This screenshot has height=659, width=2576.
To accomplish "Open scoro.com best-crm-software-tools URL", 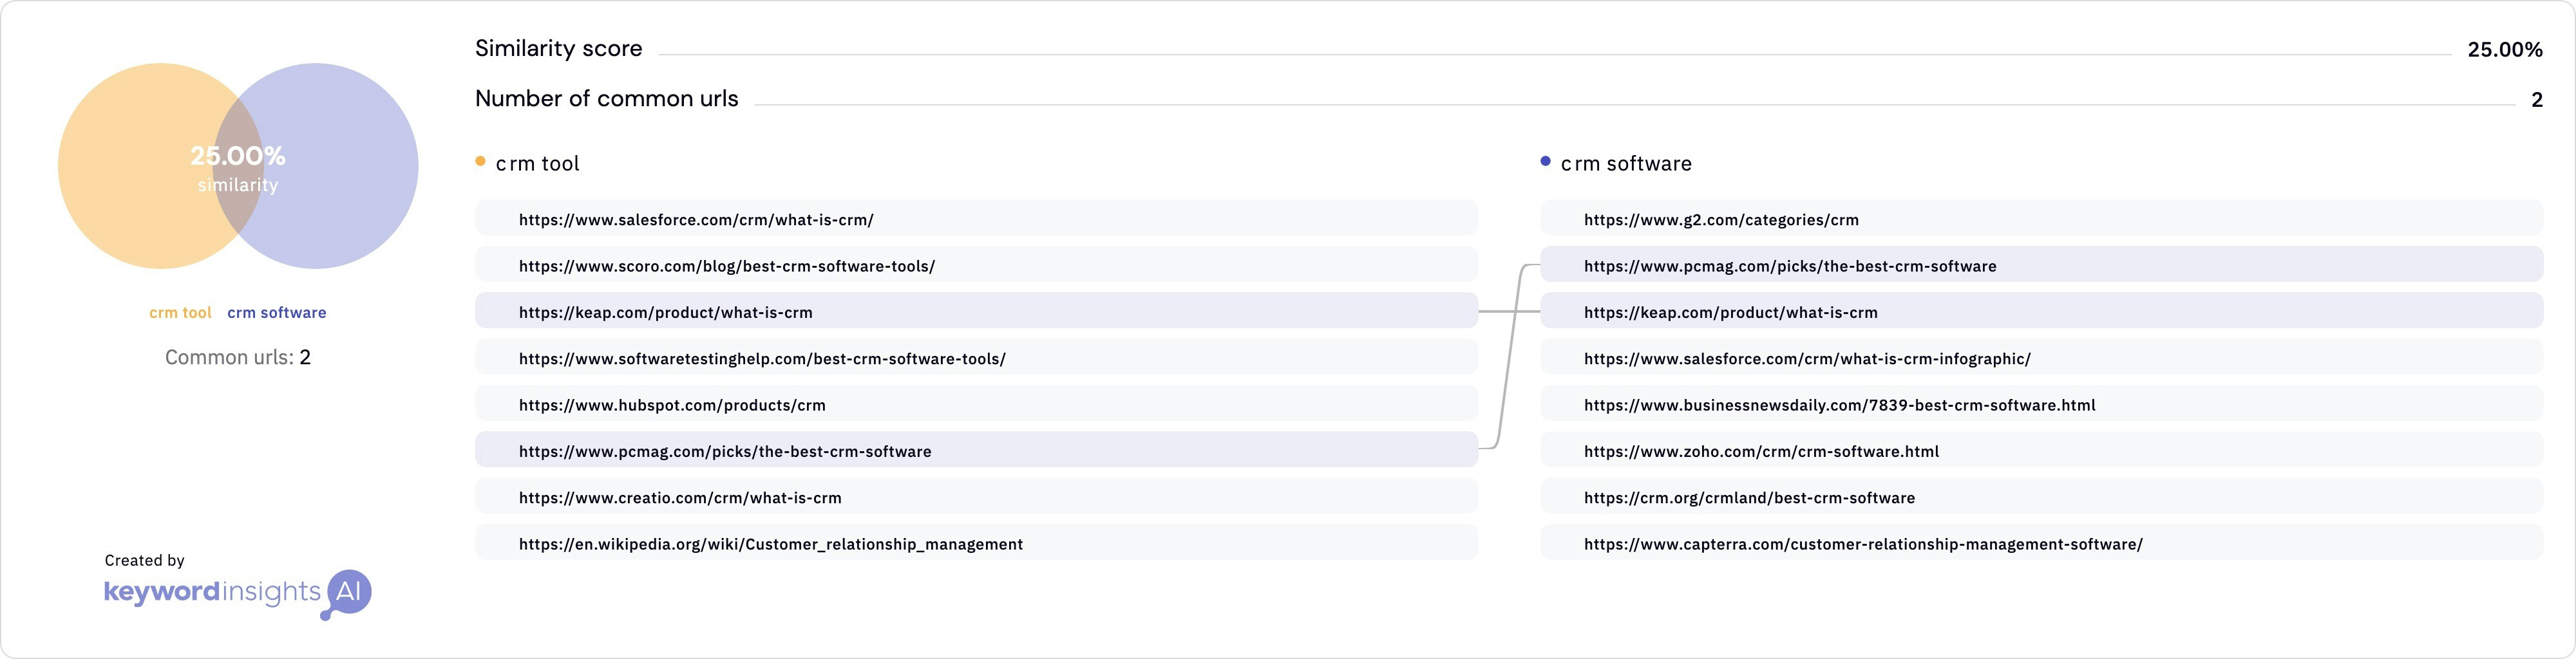I will click(x=976, y=265).
